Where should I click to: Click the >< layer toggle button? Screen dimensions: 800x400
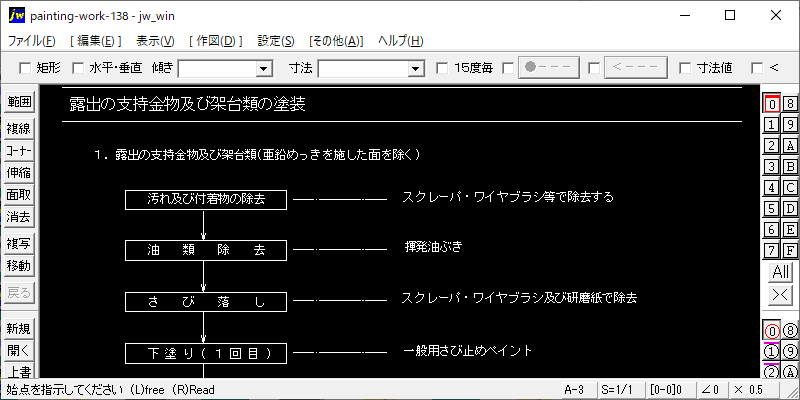pyautogui.click(x=781, y=295)
